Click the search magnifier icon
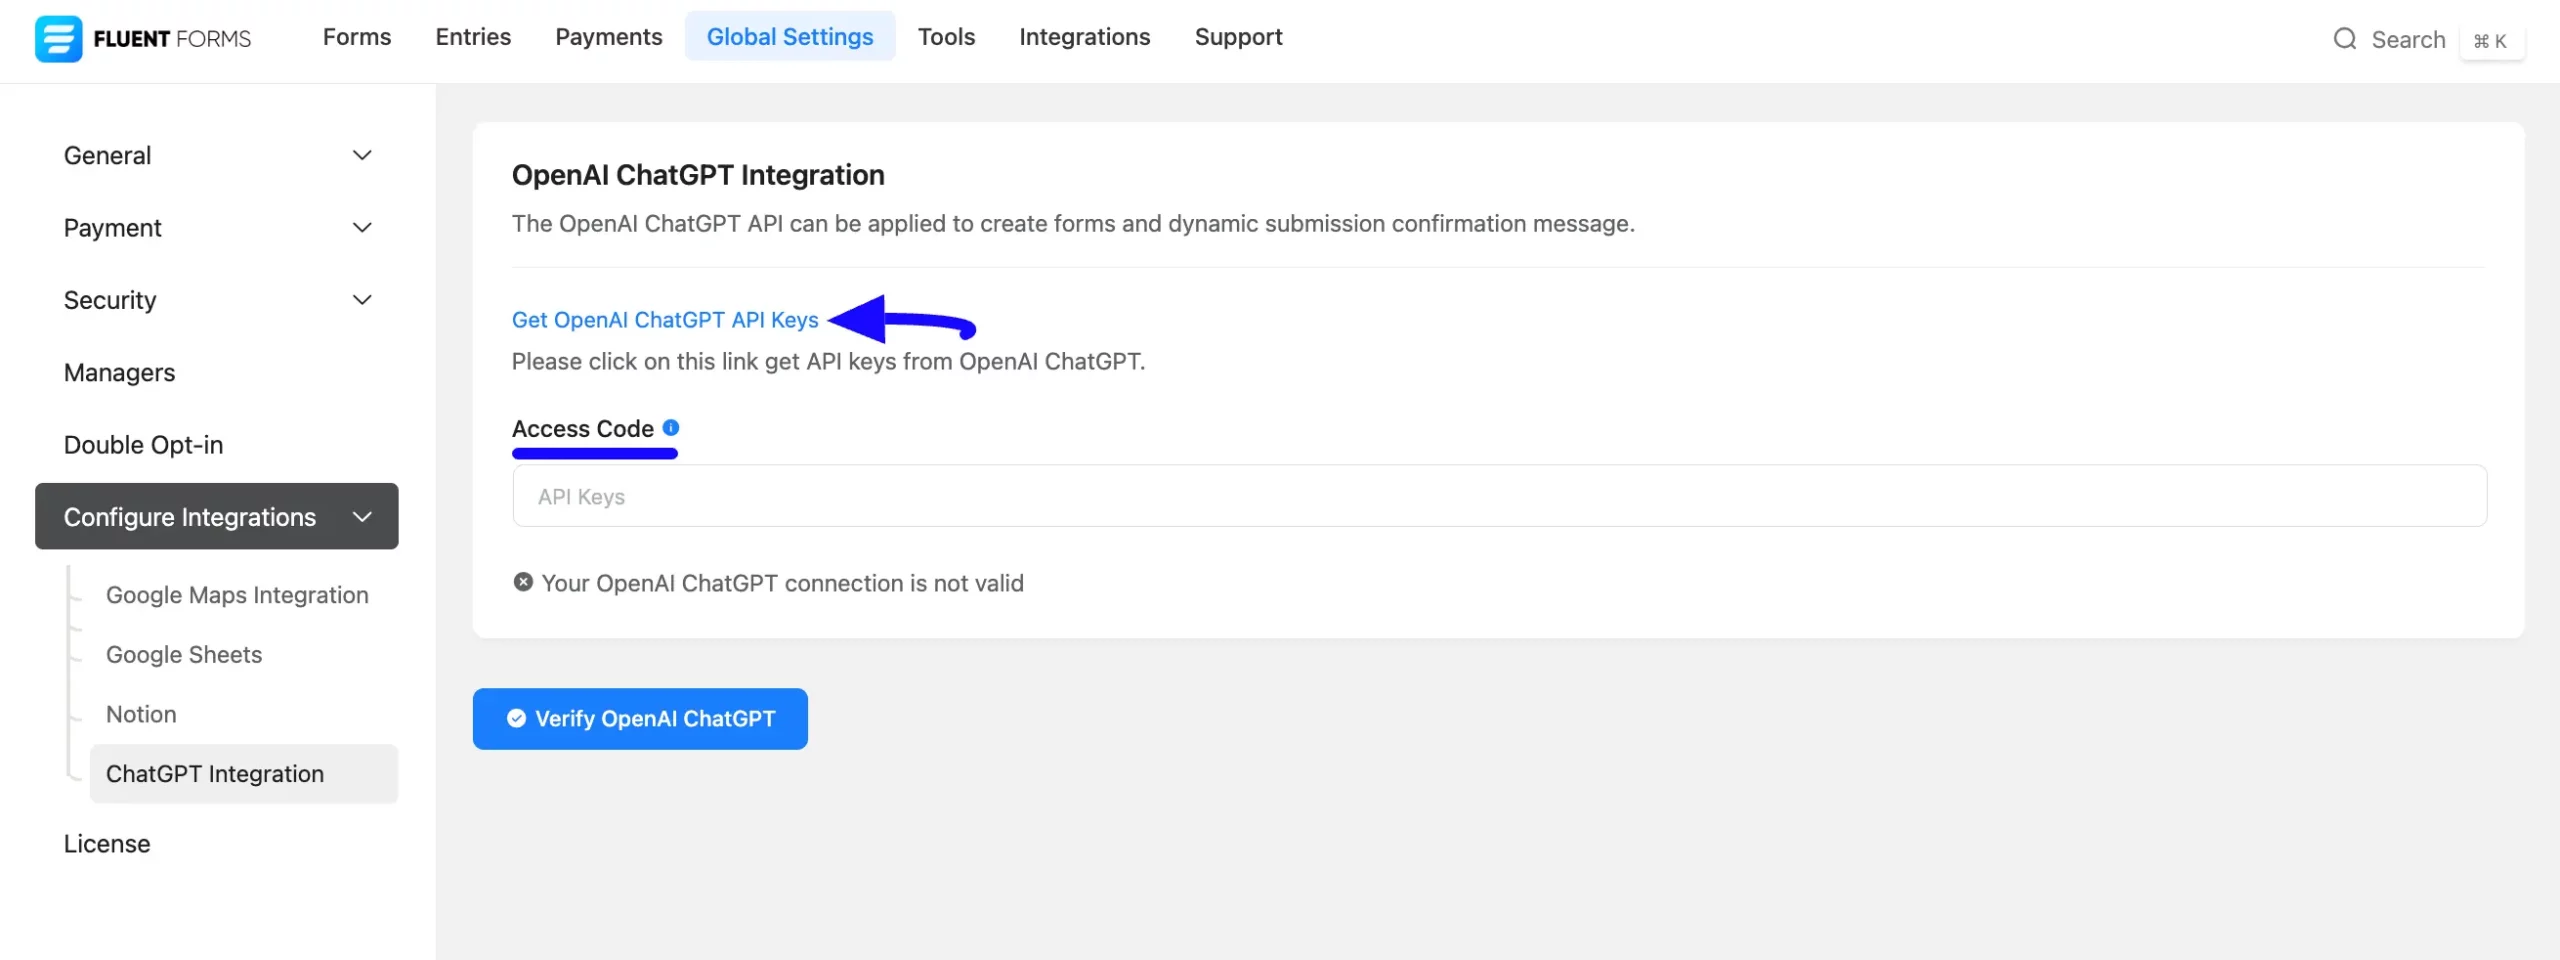This screenshot has height=960, width=2560. 2345,39
